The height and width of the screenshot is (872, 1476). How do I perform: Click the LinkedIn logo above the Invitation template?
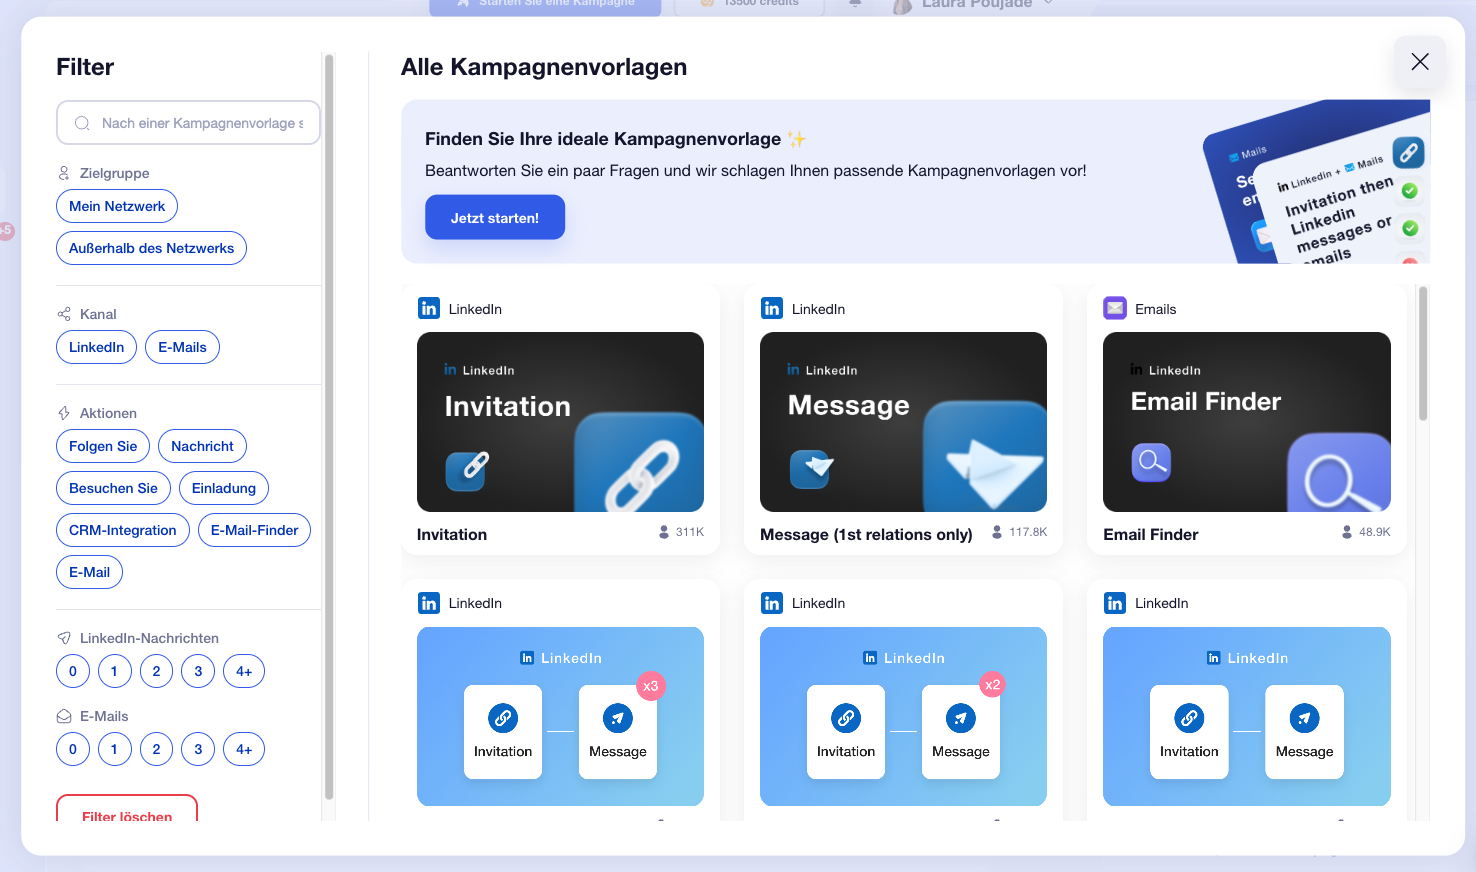point(429,308)
